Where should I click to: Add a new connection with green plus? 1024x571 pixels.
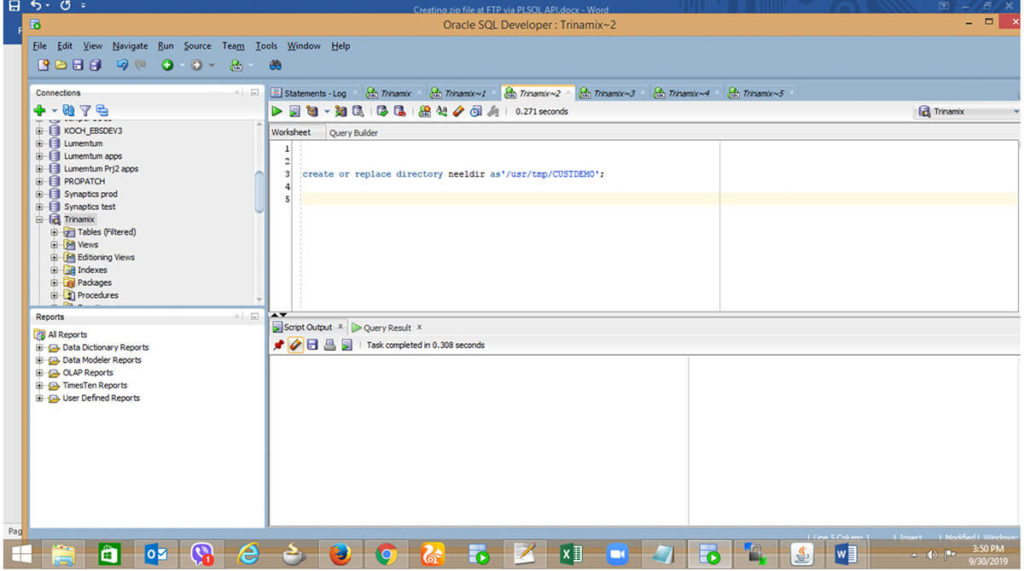40,110
